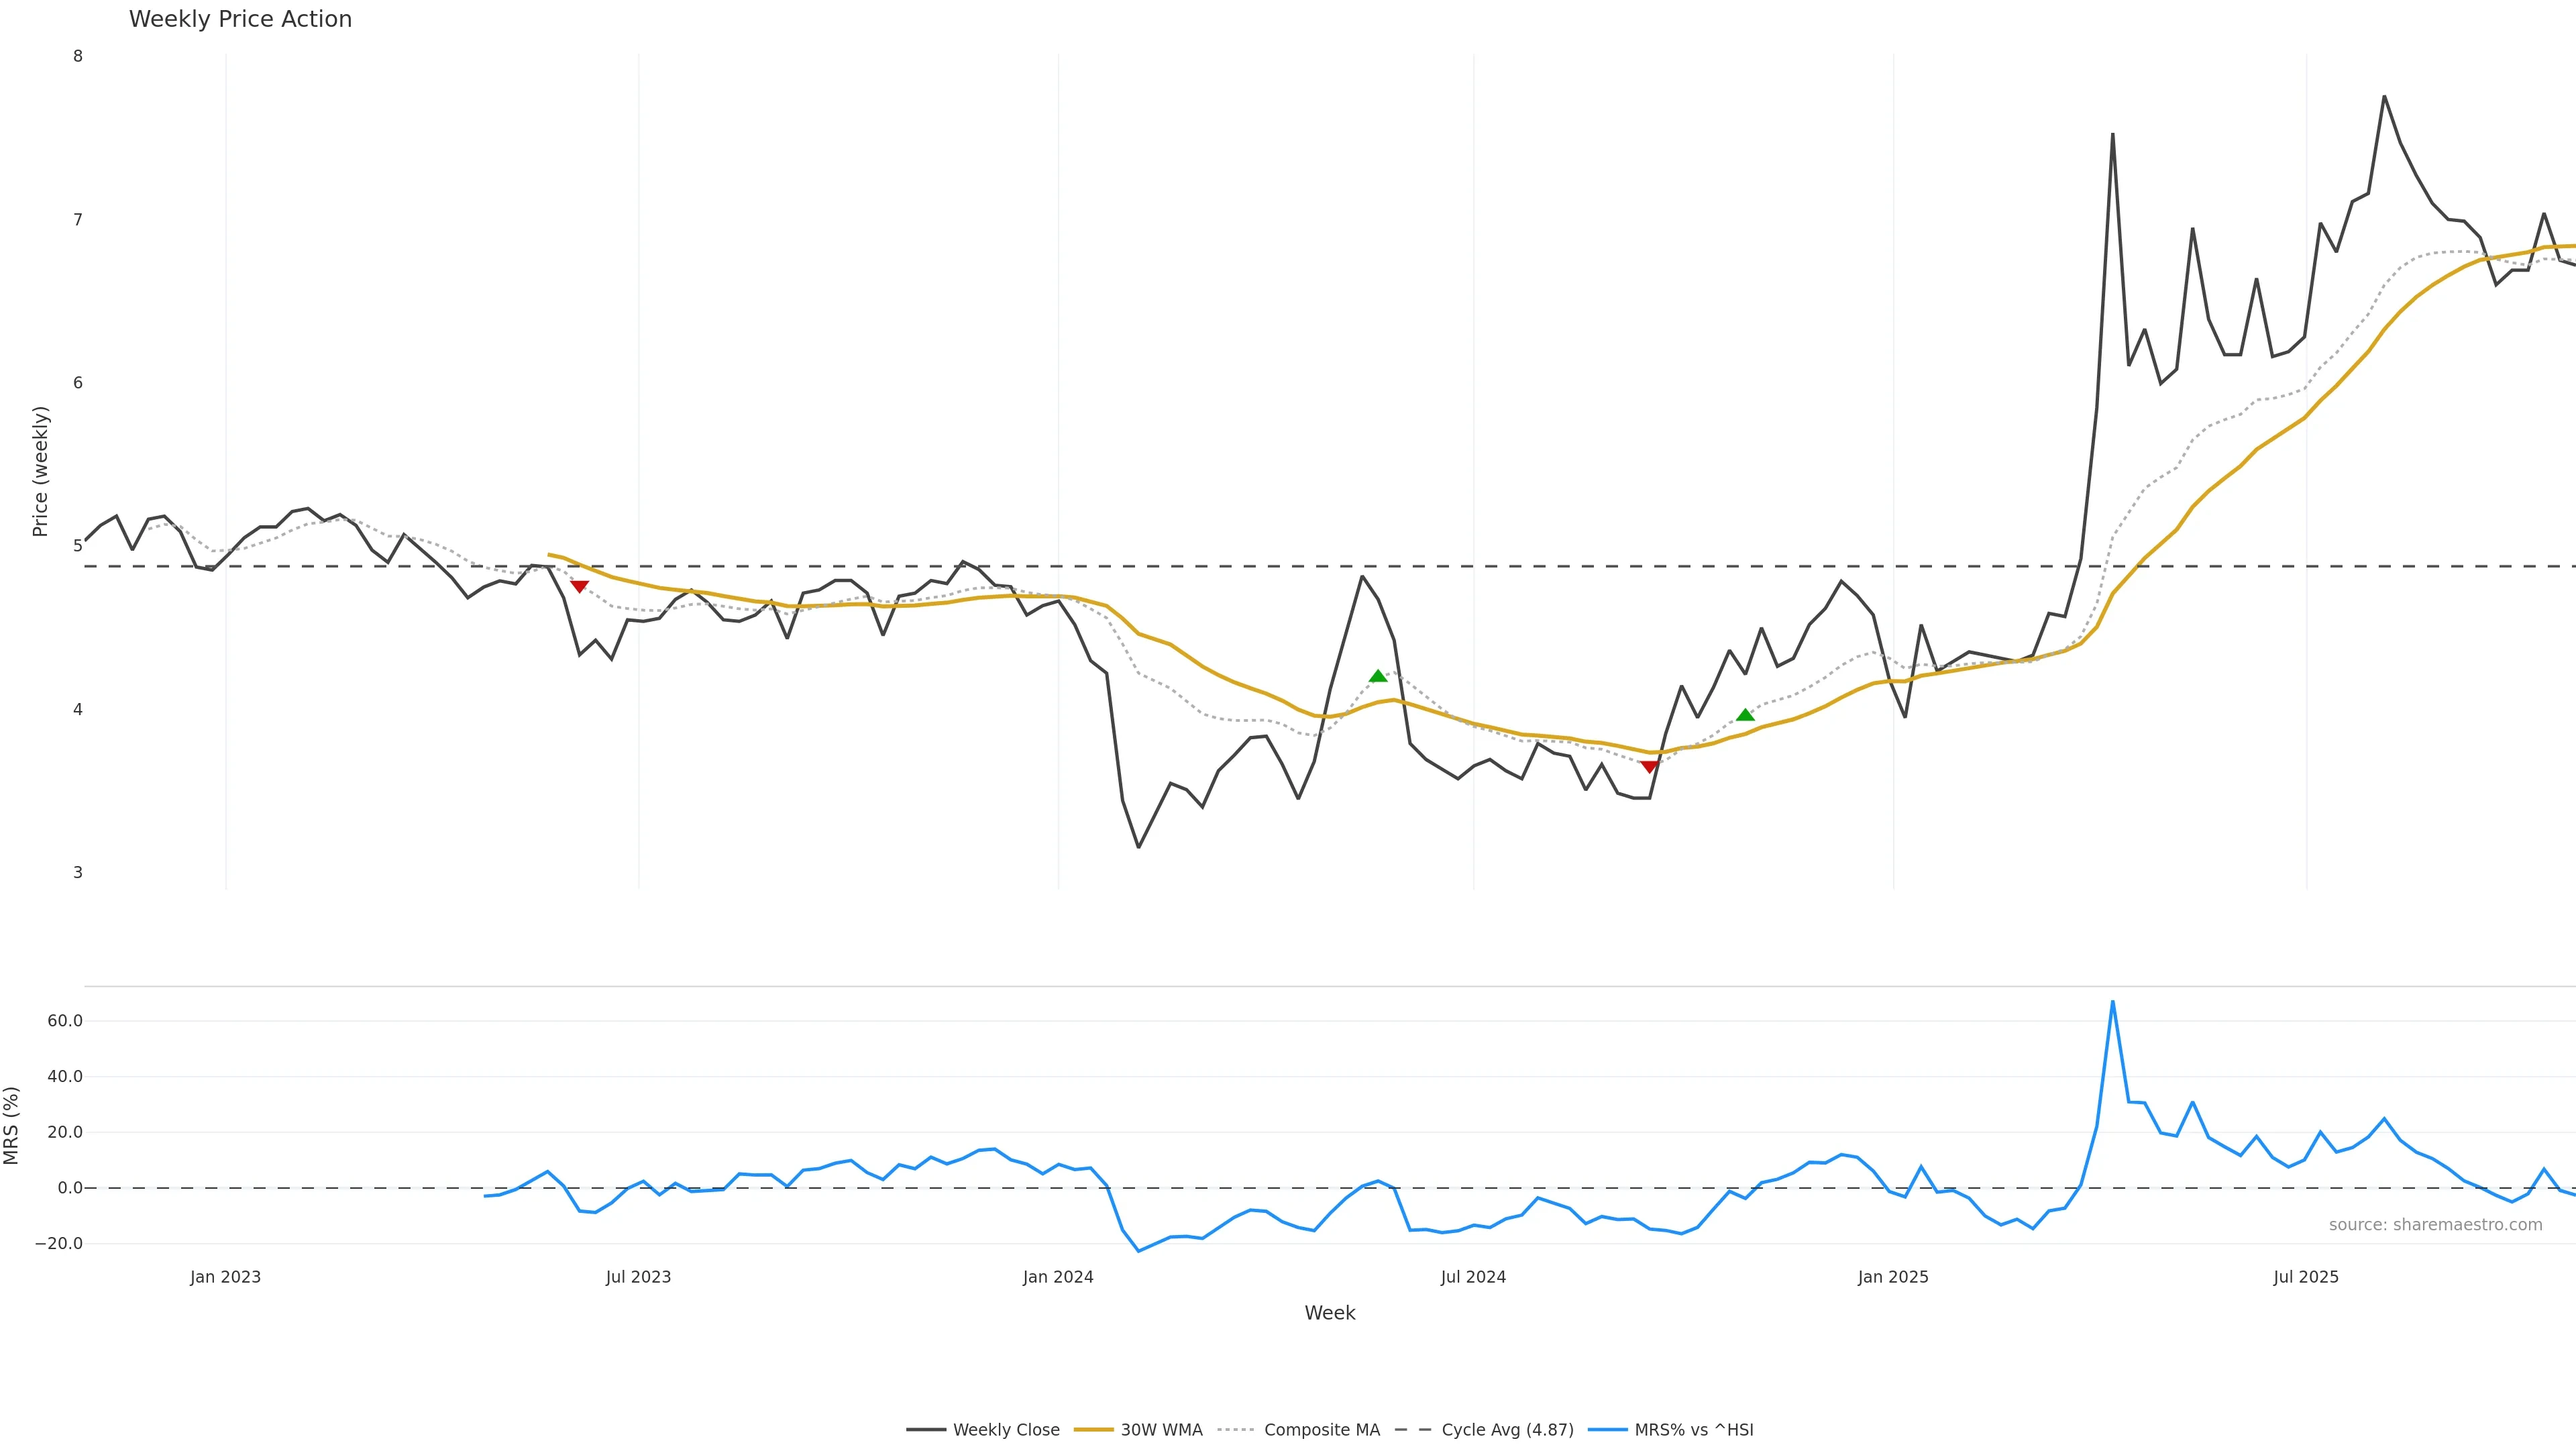This screenshot has height=1449, width=2576.
Task: Hide the 30W WMA series via legend
Action: click(x=1161, y=1430)
